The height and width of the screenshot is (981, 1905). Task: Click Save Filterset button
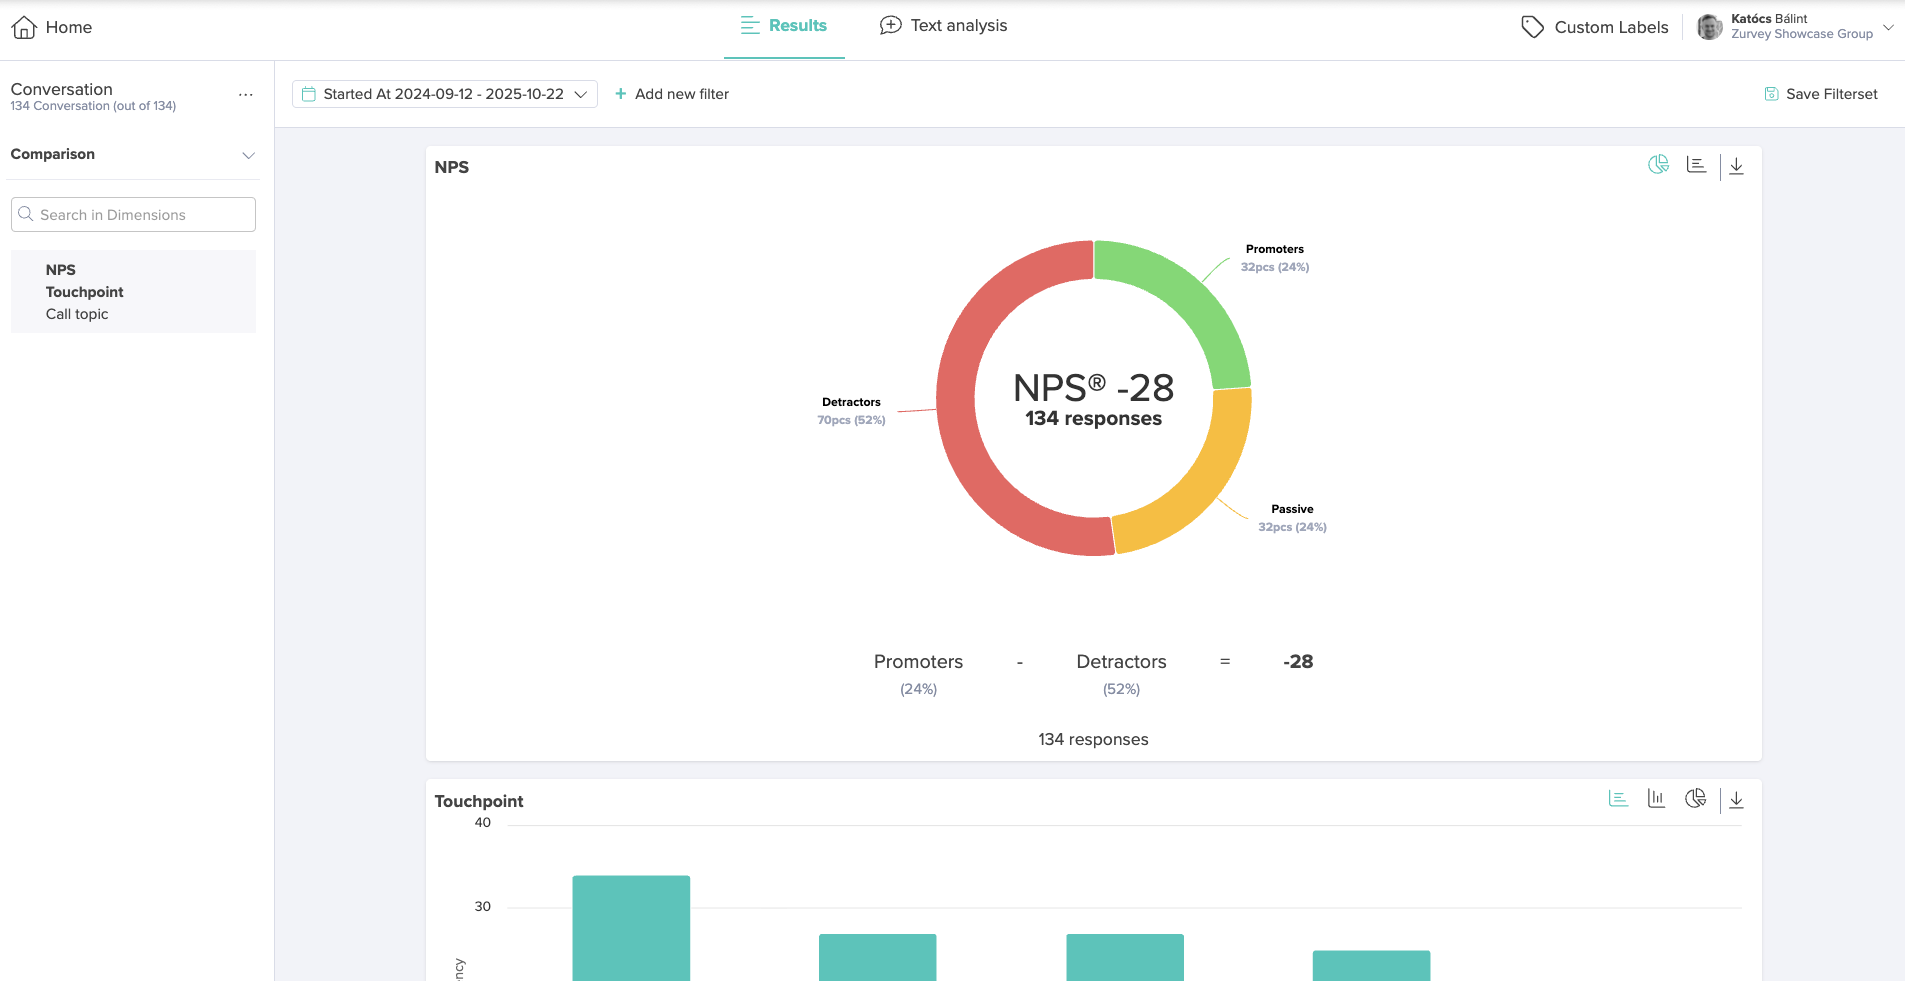1821,94
